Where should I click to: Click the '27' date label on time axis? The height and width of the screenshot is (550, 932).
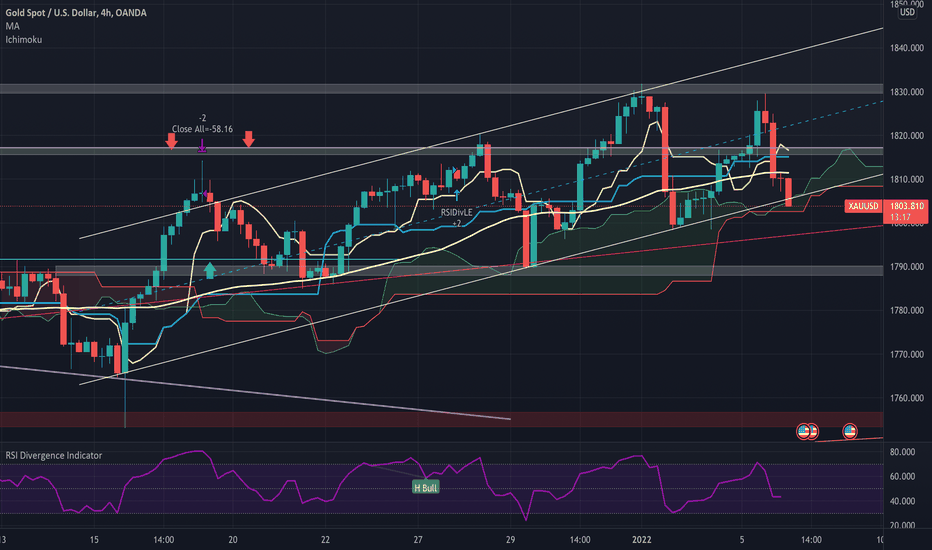point(418,540)
